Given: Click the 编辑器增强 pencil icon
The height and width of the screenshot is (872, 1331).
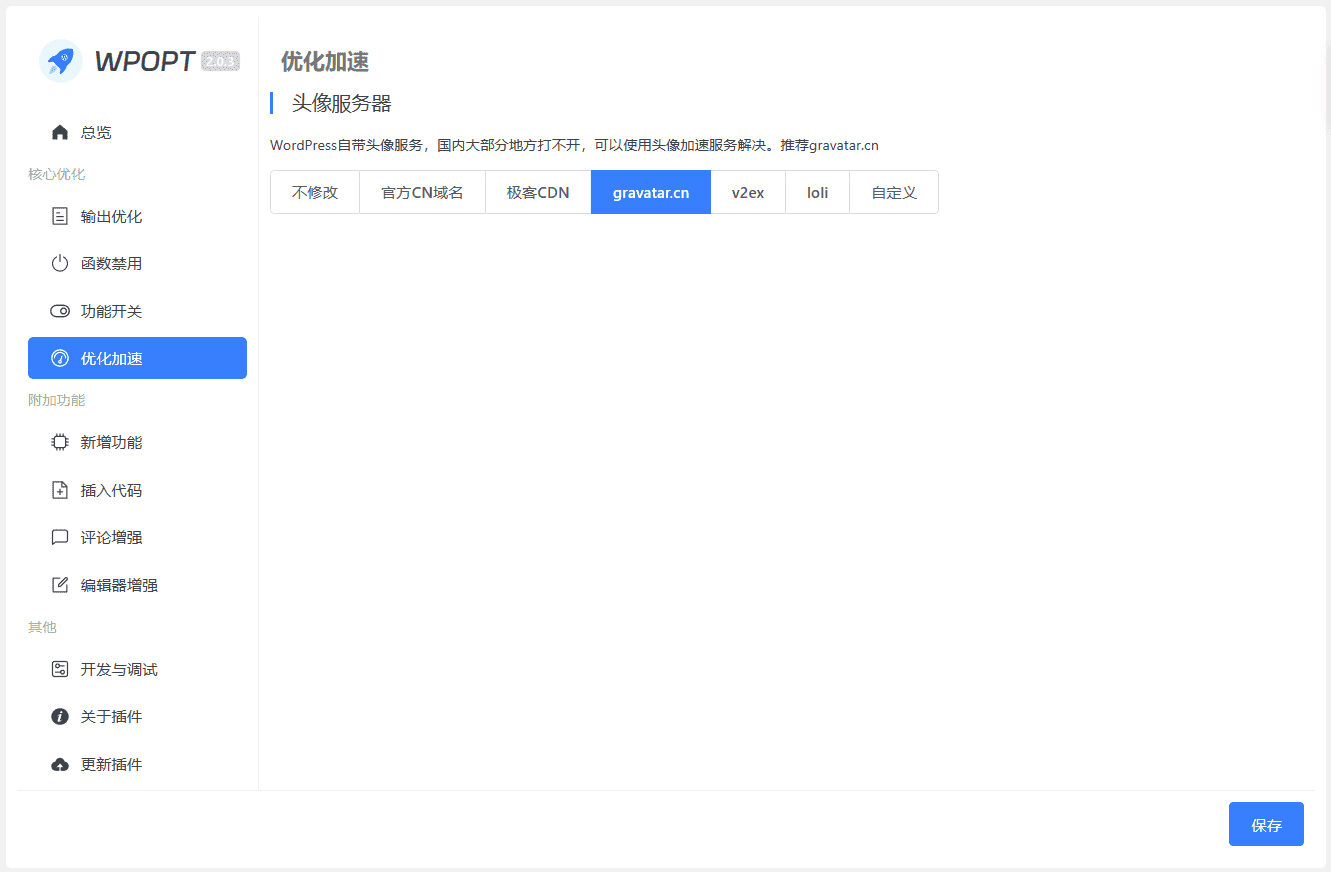Looking at the screenshot, I should tap(60, 584).
